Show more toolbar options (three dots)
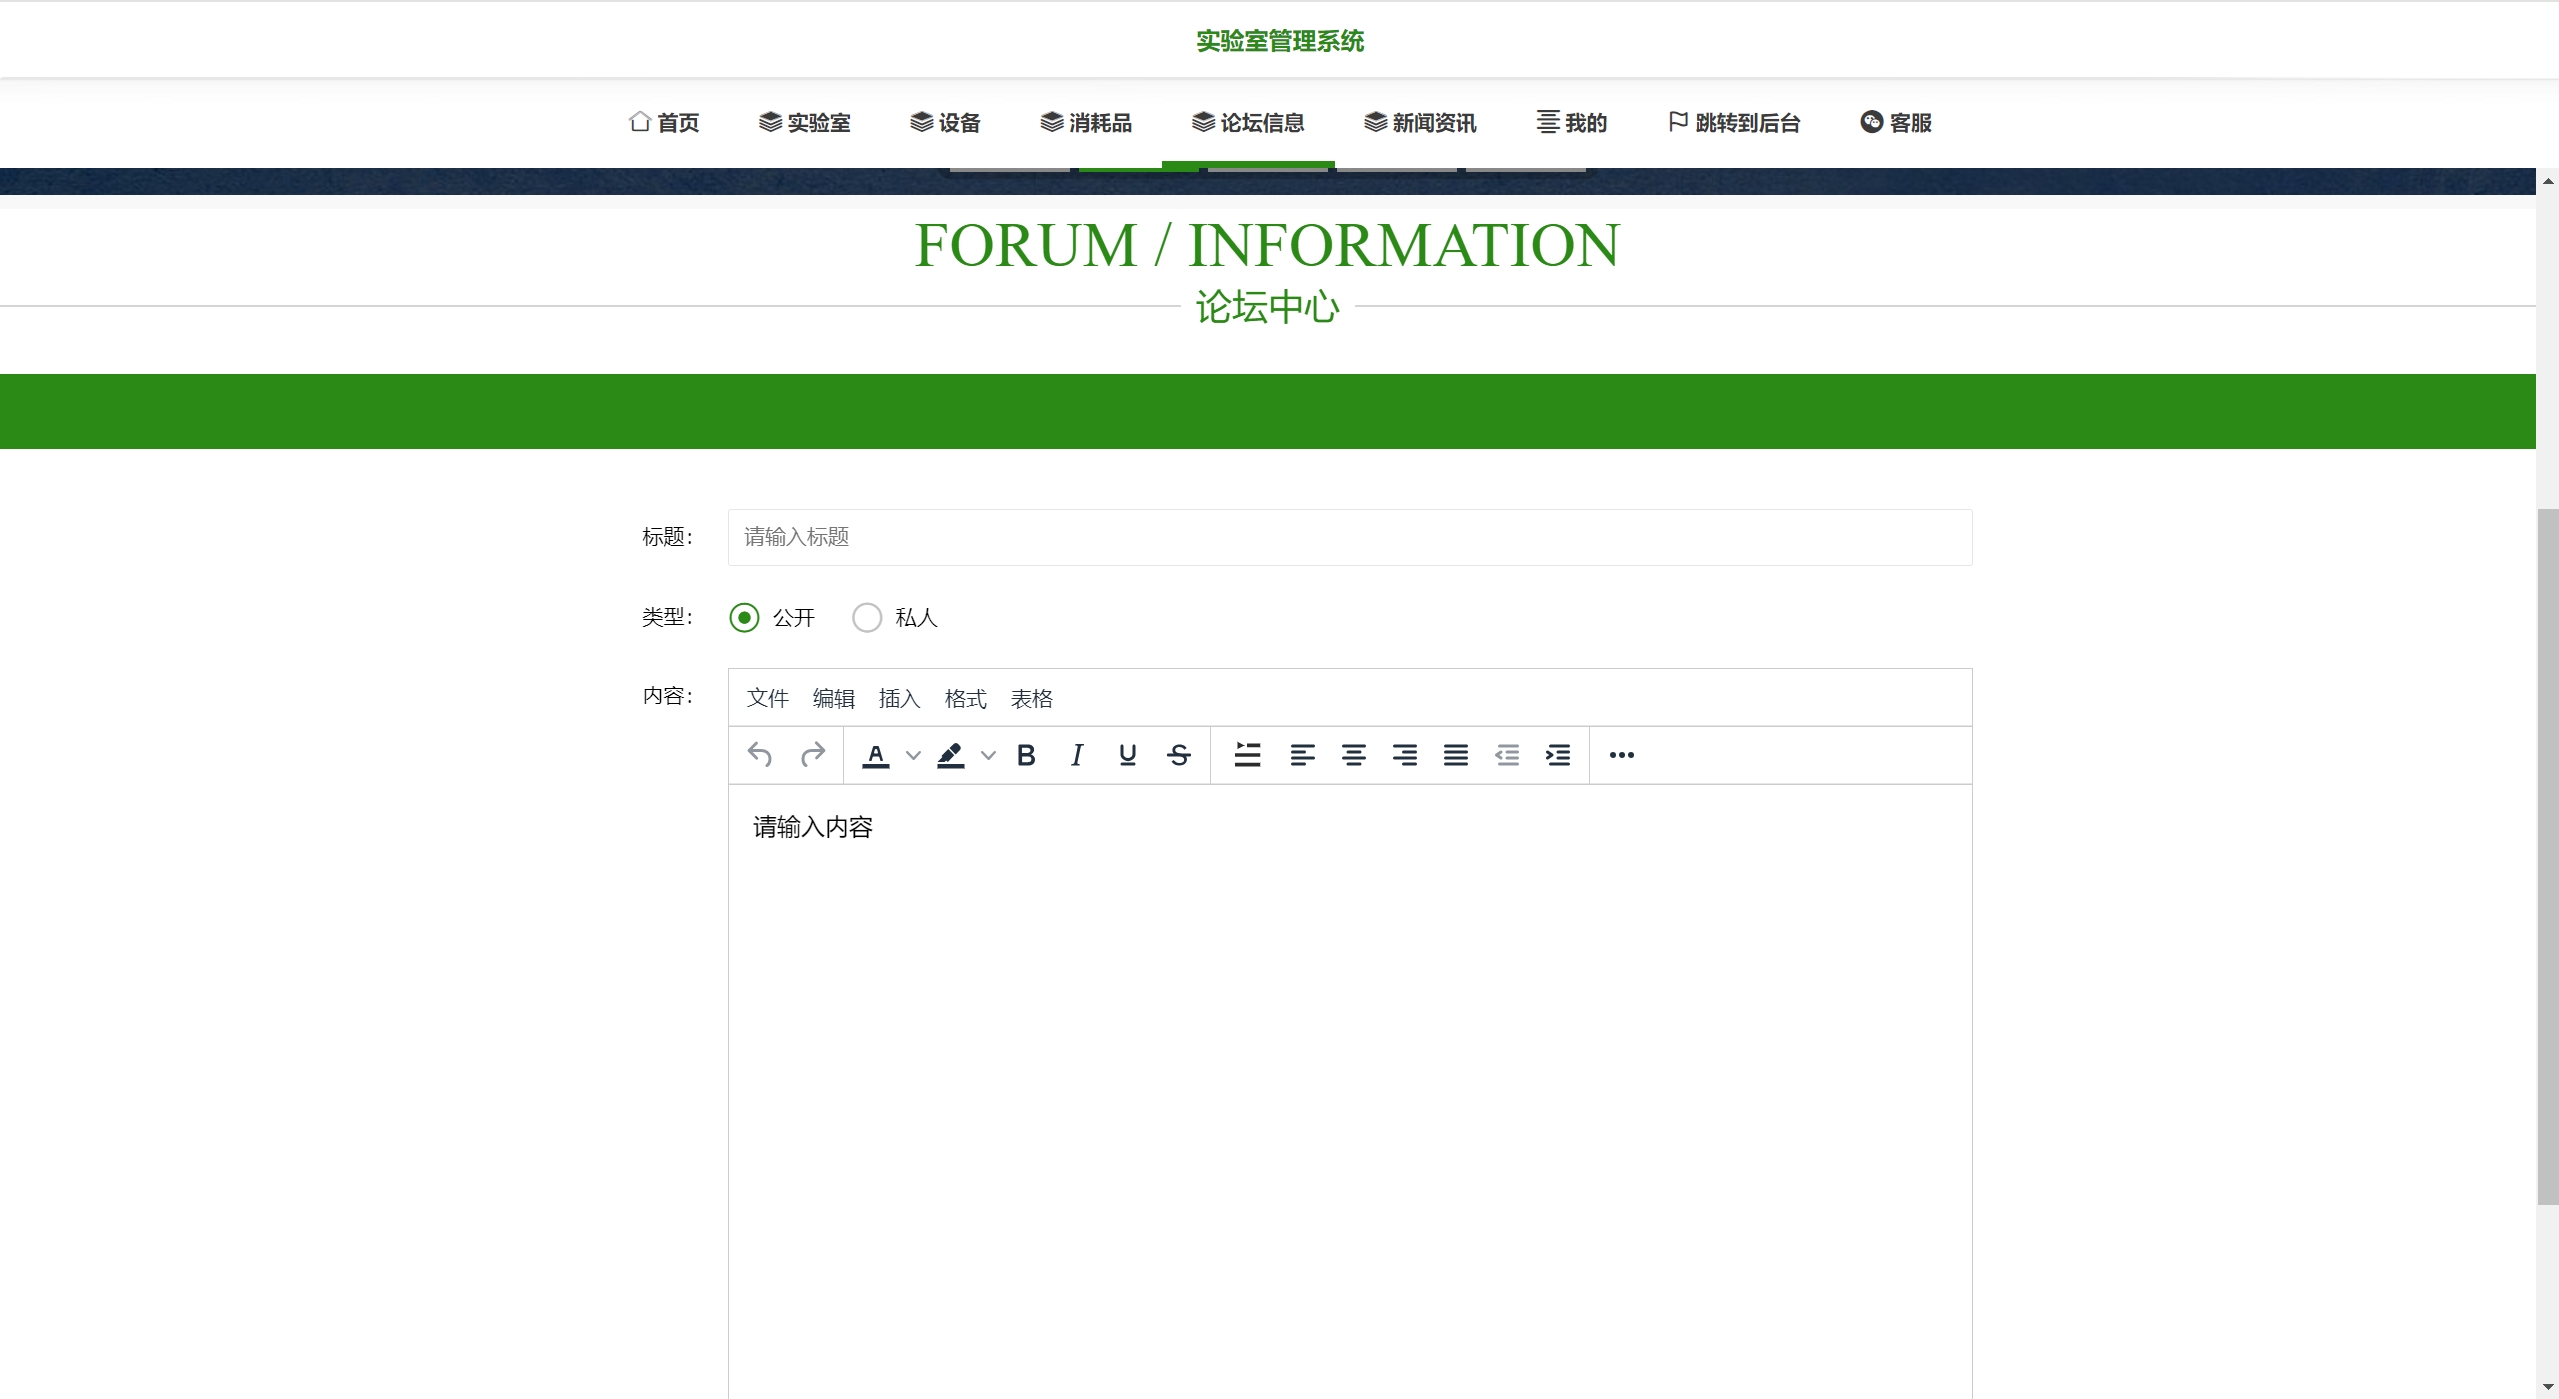This screenshot has height=1399, width=2559. [1621, 755]
